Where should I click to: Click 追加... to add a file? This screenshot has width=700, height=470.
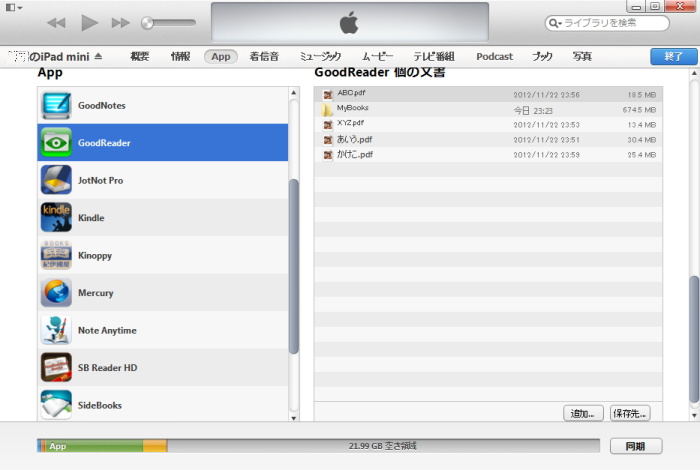click(x=583, y=413)
